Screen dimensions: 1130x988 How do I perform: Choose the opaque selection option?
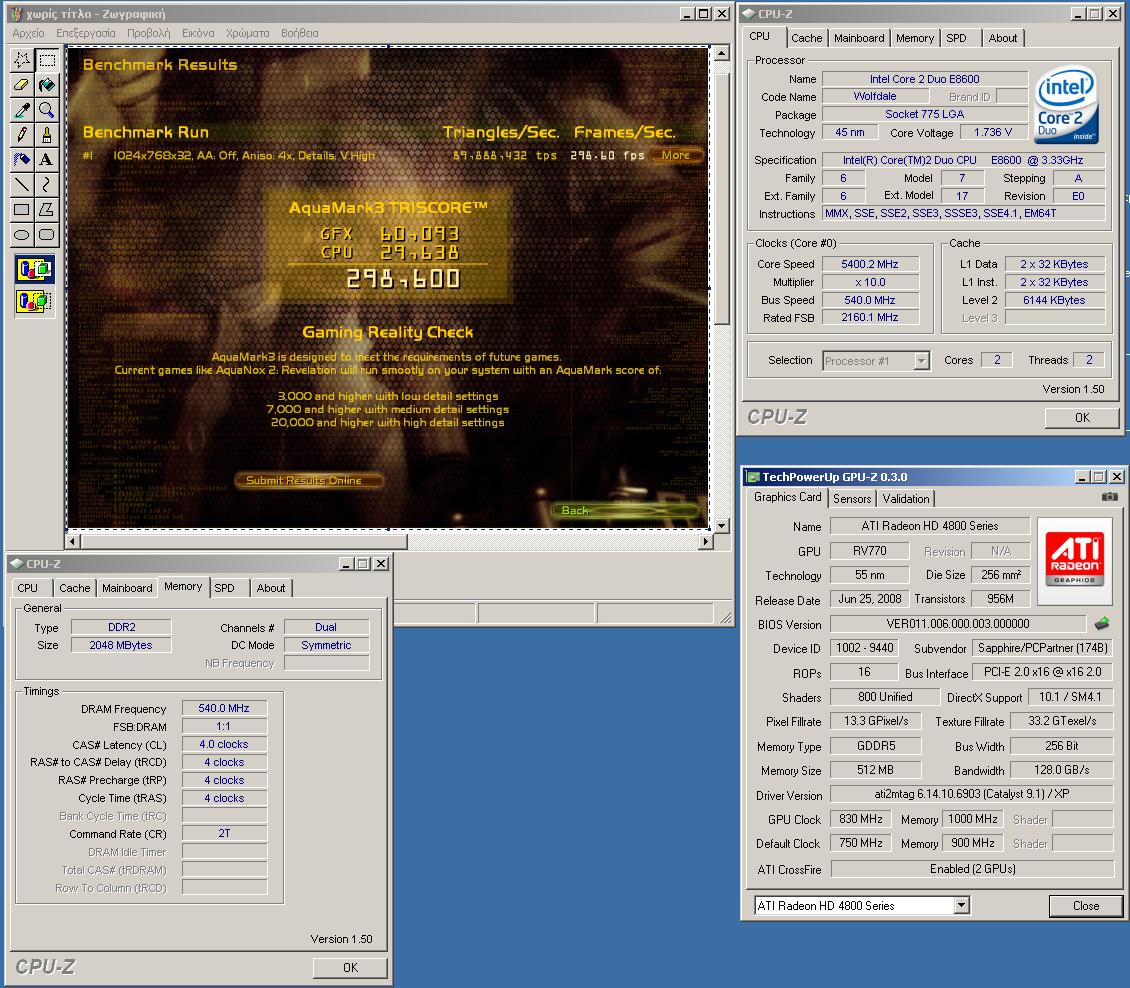[34, 270]
